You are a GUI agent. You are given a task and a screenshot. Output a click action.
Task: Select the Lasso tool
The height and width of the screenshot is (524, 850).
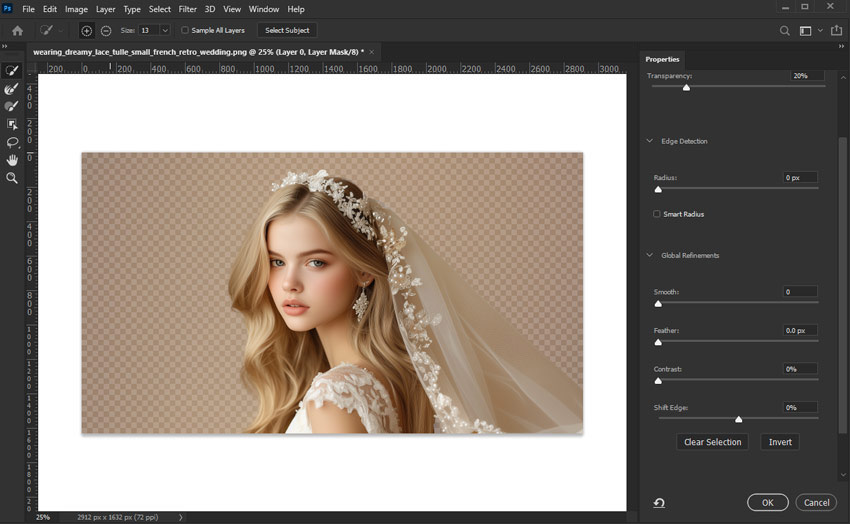[12, 142]
